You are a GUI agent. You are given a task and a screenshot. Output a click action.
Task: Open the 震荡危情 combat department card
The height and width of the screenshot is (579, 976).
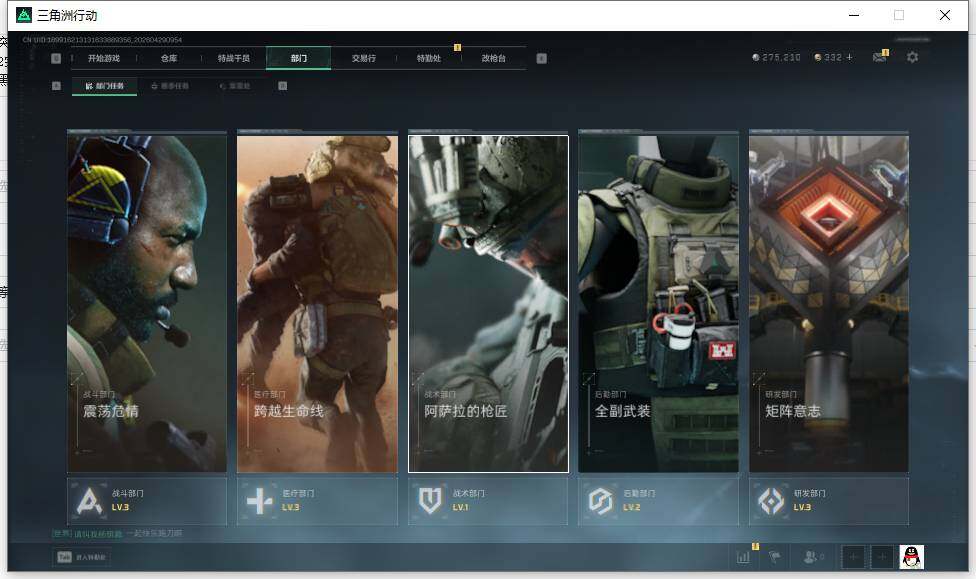(147, 303)
